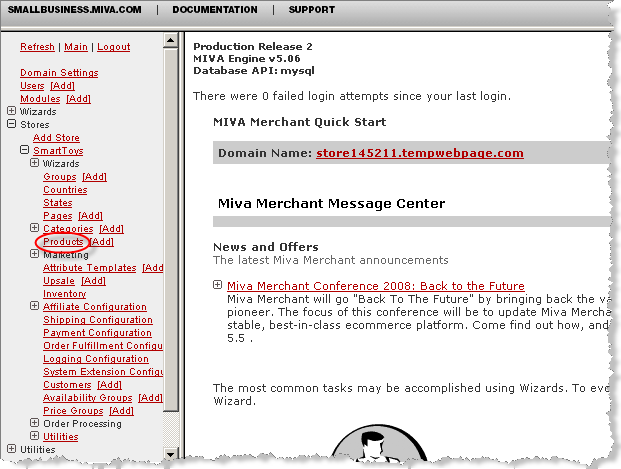
Task: Open System Extension Configuration link
Action: [103, 372]
